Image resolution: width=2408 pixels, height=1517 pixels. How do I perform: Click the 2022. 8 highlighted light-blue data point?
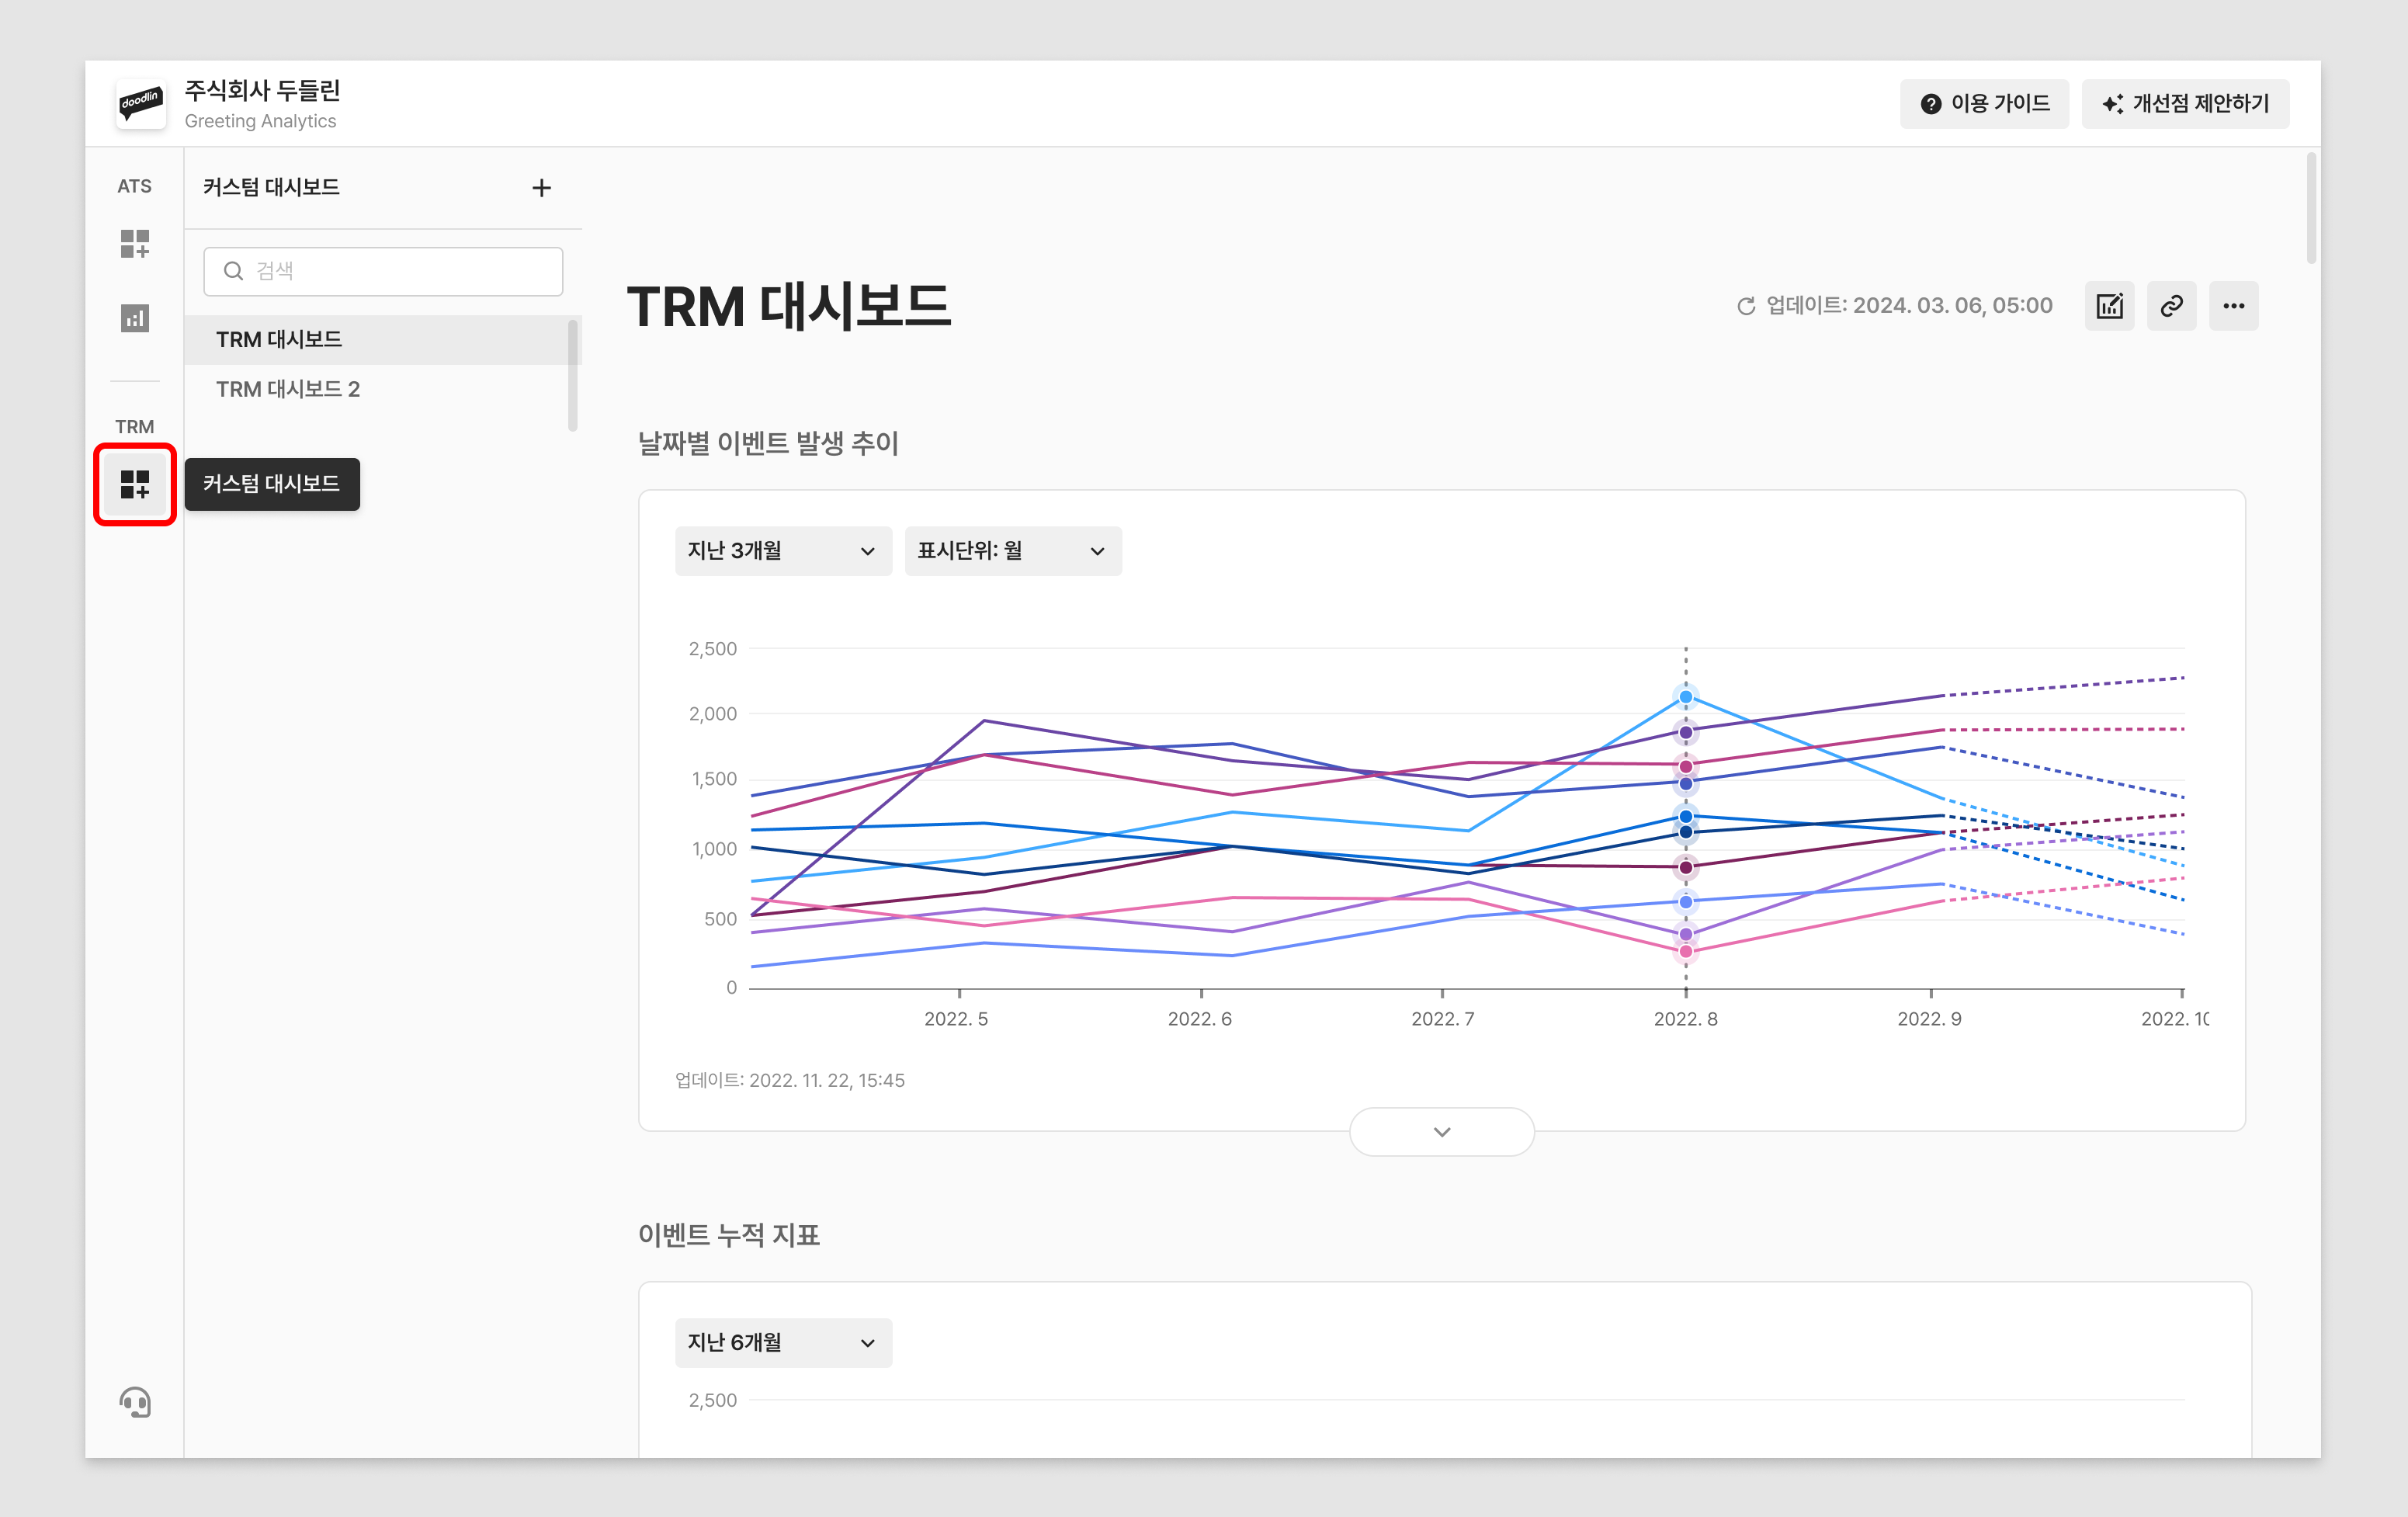1685,697
